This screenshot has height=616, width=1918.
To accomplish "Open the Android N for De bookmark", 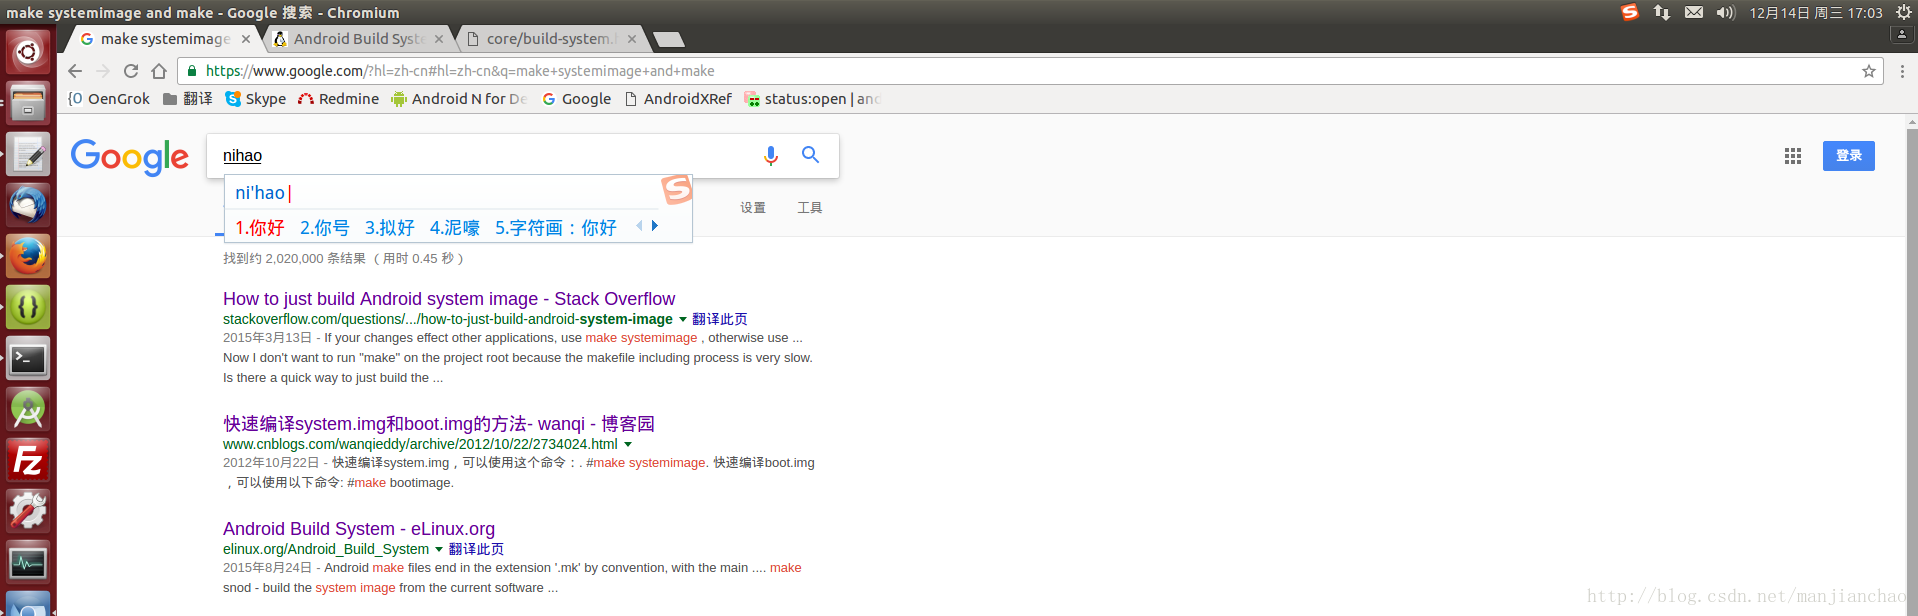I will (x=459, y=99).
